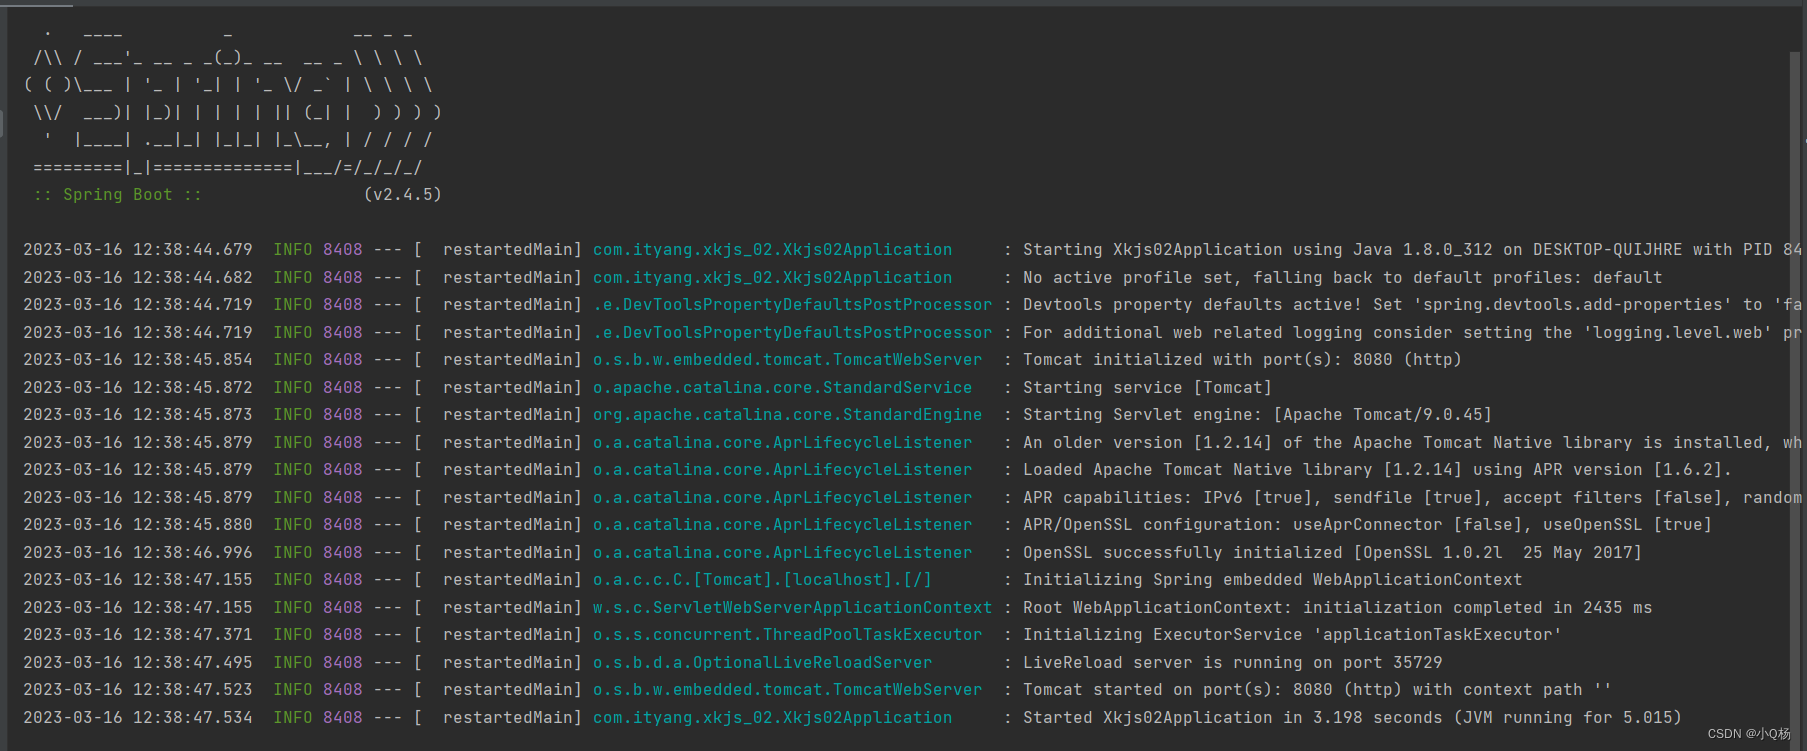
Task: Click the '(v2.4.5)' version text
Action: tap(402, 195)
